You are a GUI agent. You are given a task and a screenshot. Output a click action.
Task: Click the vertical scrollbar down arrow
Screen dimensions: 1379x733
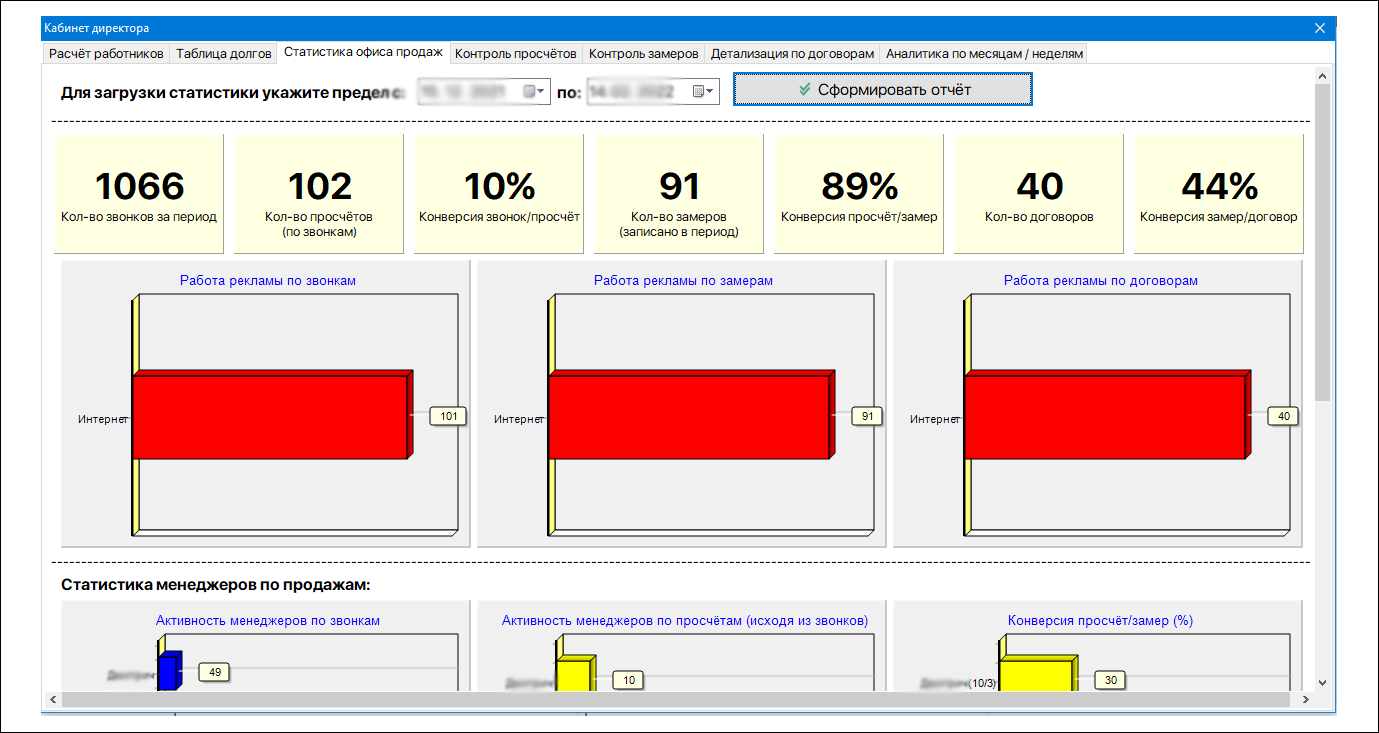point(1323,682)
